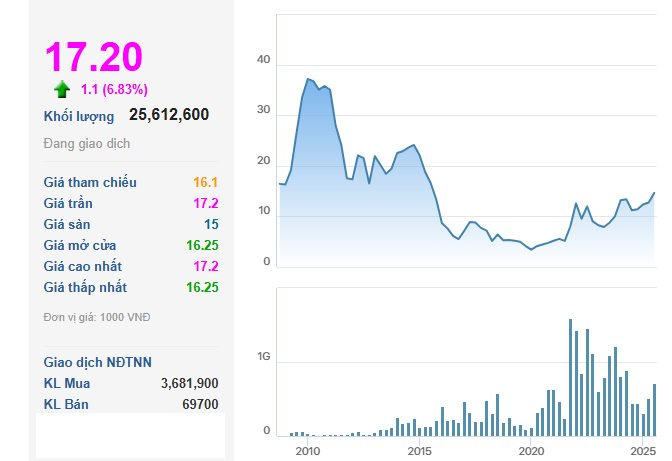Click the Giao dịch NĐTNN heading
The height and width of the screenshot is (461, 672).
98,362
